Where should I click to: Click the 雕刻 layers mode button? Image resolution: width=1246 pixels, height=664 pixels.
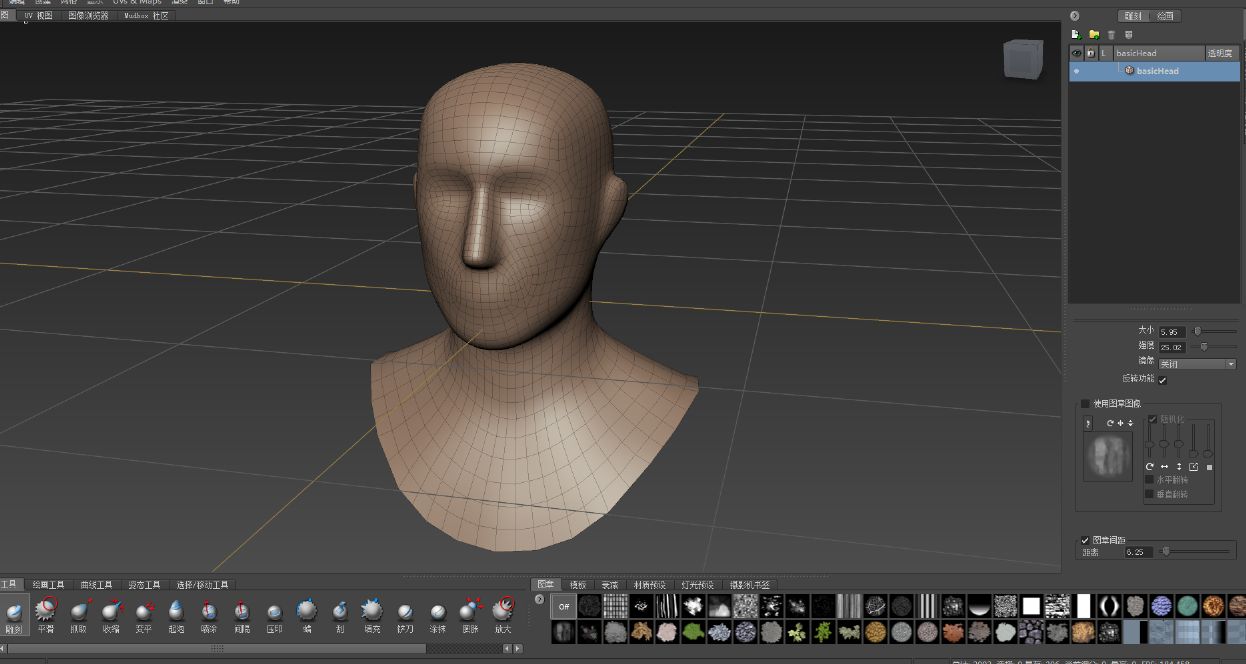click(1133, 16)
